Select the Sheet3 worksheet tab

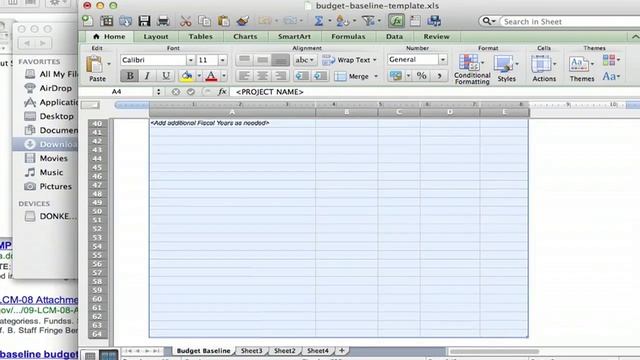251,351
